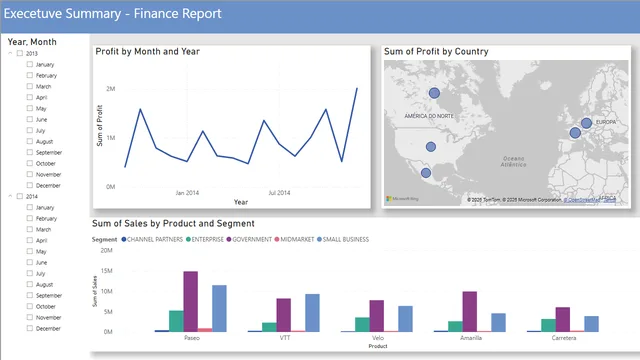Select VTT Government bar
The height and width of the screenshot is (360, 640).
(284, 315)
